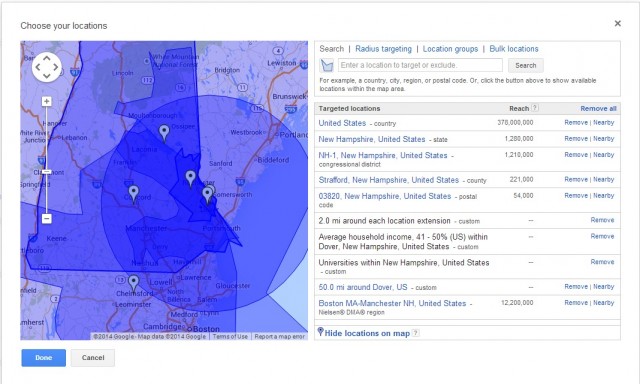Open the Bulk locations tab
This screenshot has height=384, width=640.
point(514,49)
